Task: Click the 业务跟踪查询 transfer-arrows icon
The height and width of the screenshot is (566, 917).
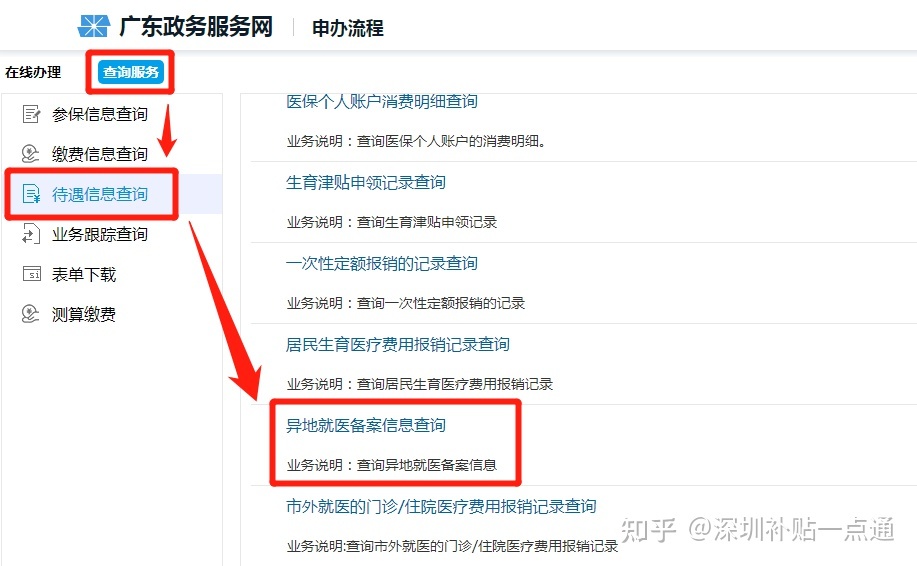Action: click(x=31, y=234)
